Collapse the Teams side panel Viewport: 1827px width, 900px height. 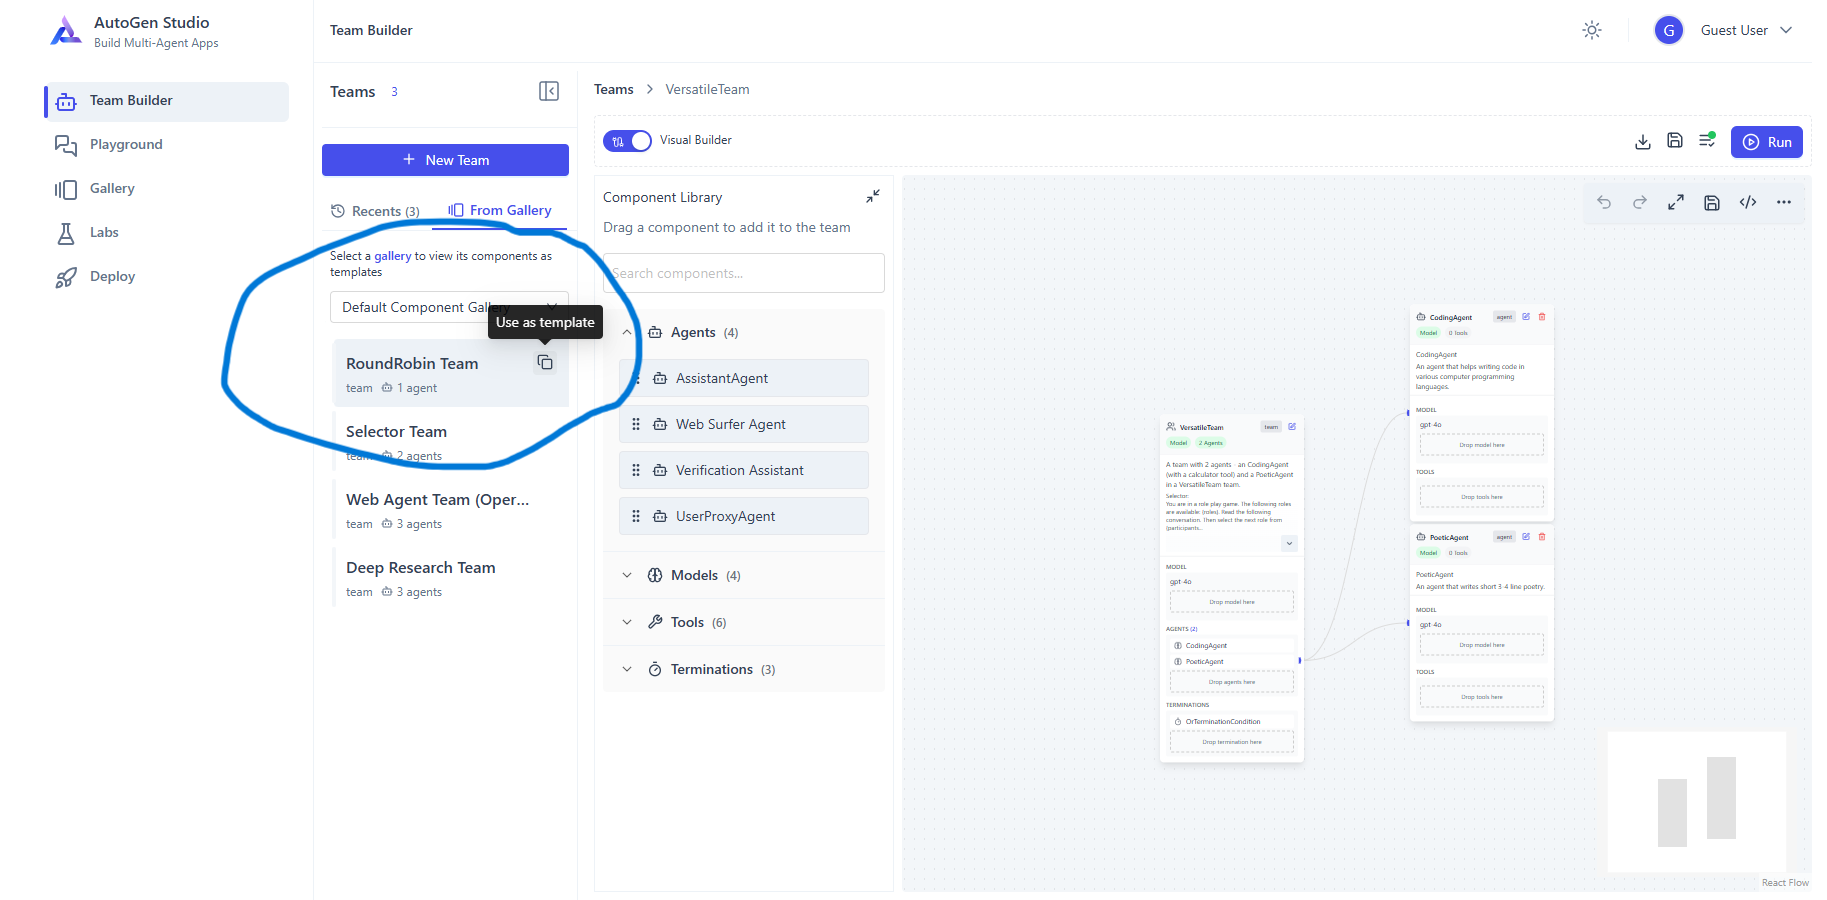point(549,91)
